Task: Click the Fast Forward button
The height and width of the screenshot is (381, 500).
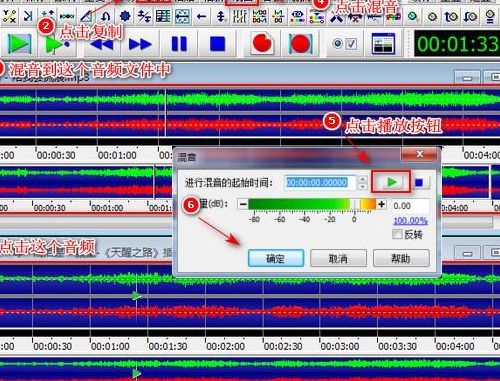Action: [x=140, y=44]
